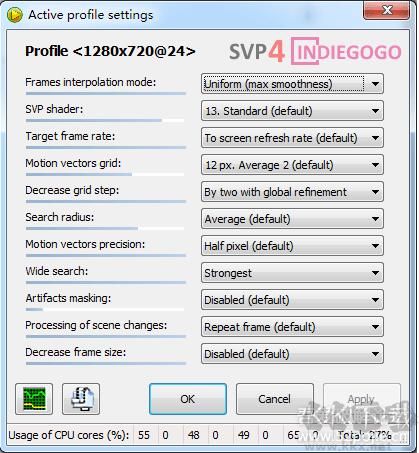Open the Wide search dropdown

pyautogui.click(x=292, y=273)
